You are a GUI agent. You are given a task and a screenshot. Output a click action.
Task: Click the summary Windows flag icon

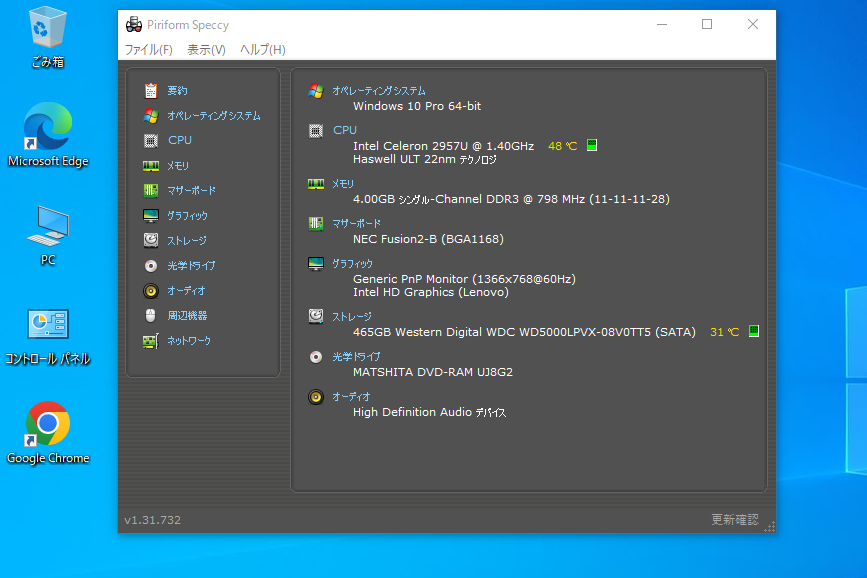[x=316, y=91]
